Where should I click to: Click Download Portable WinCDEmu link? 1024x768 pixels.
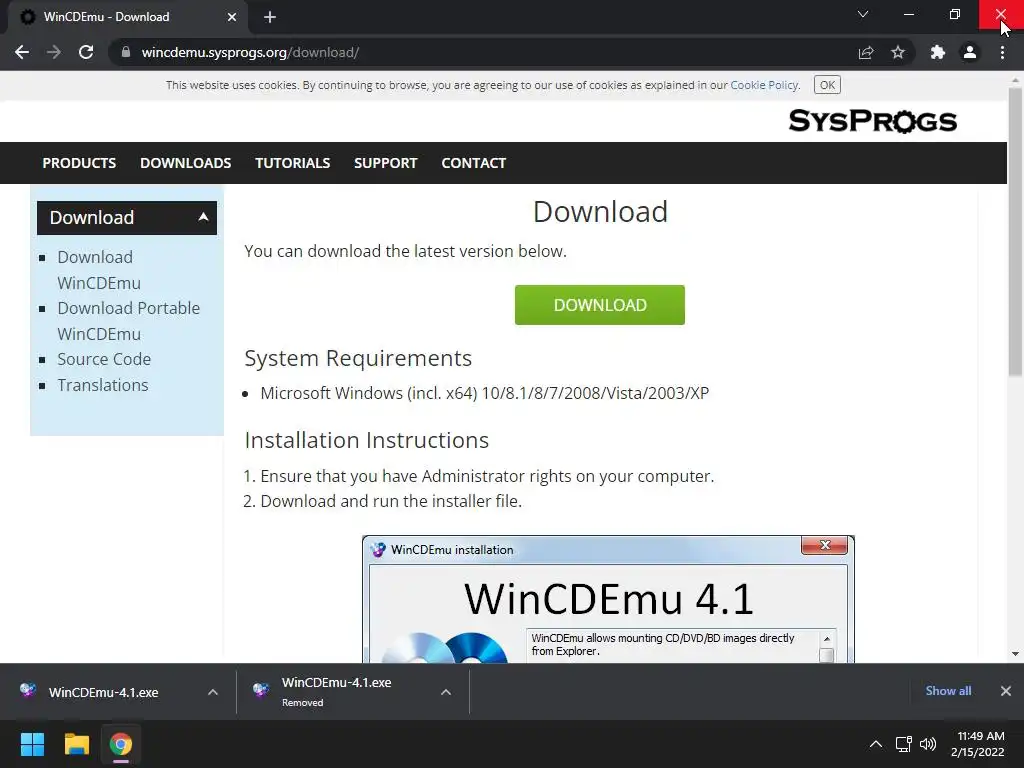click(x=129, y=321)
